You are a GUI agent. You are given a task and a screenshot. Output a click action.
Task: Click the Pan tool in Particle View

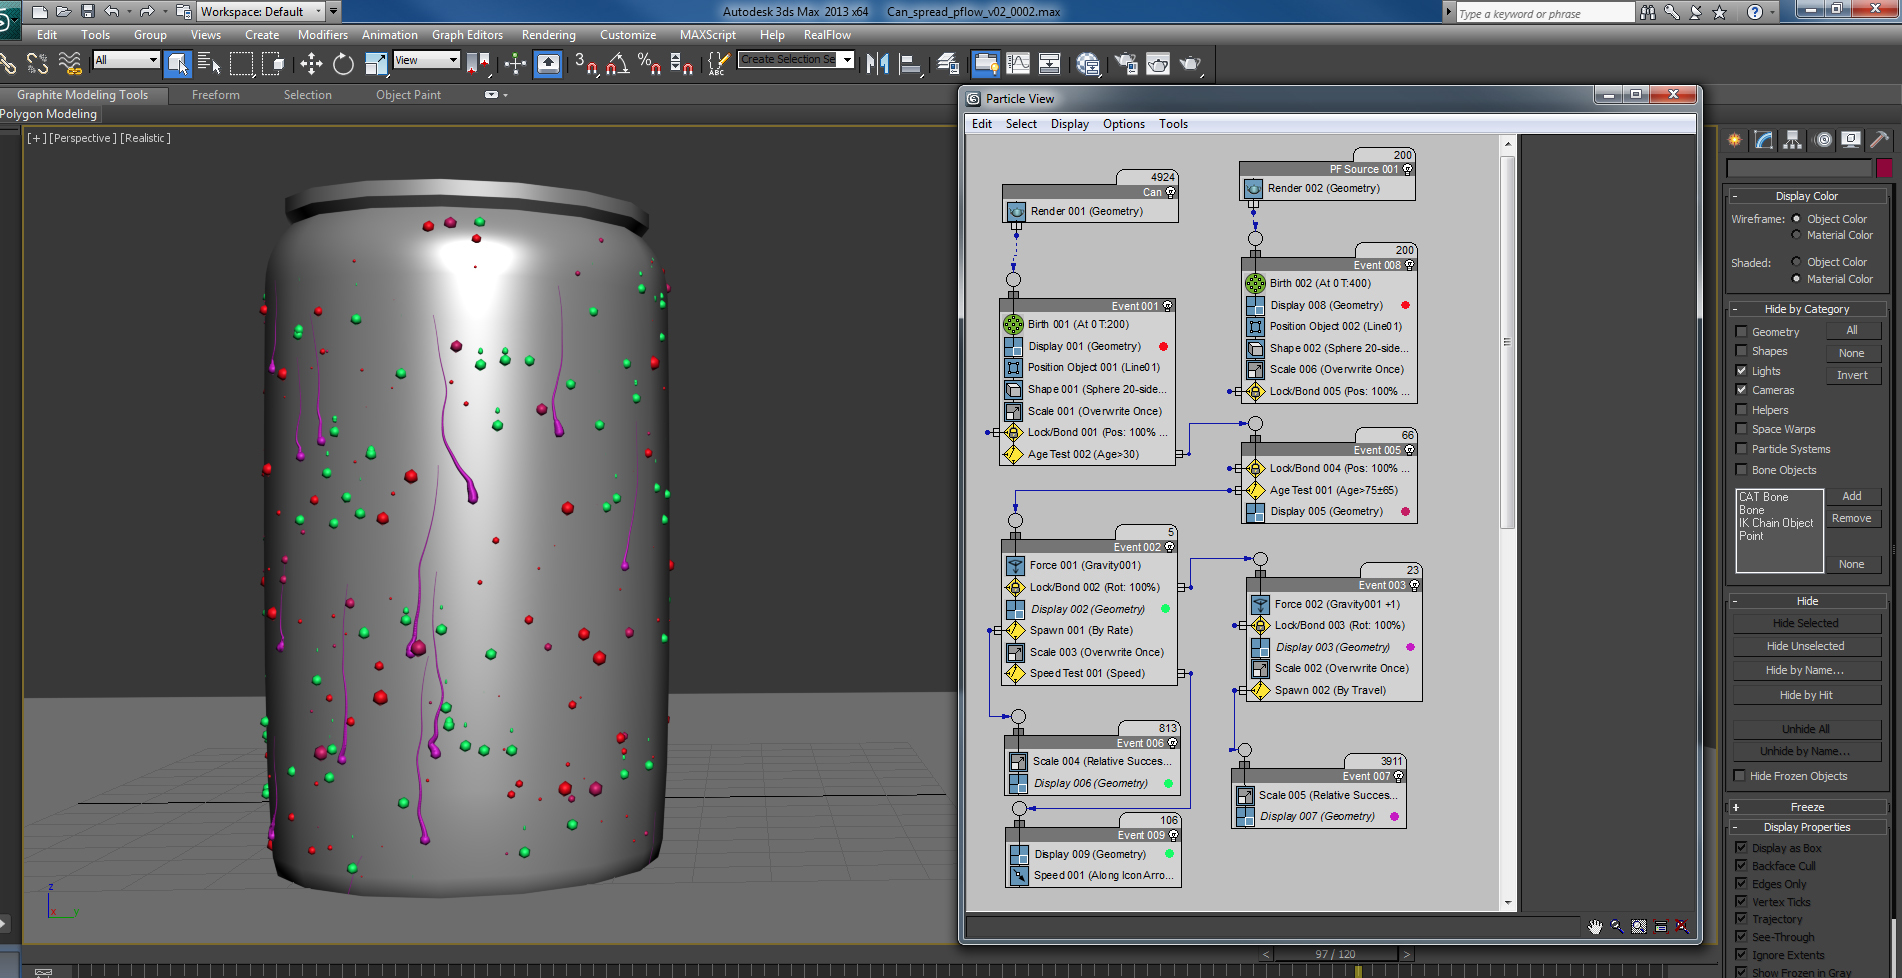(1595, 927)
